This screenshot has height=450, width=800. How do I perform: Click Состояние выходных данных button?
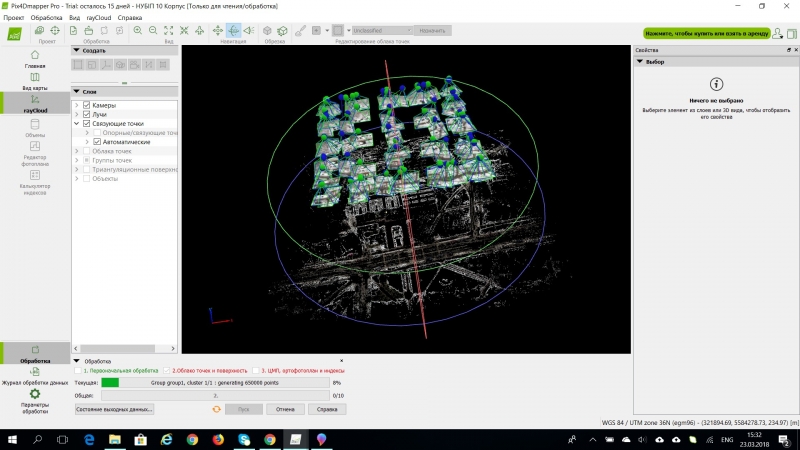pos(114,409)
